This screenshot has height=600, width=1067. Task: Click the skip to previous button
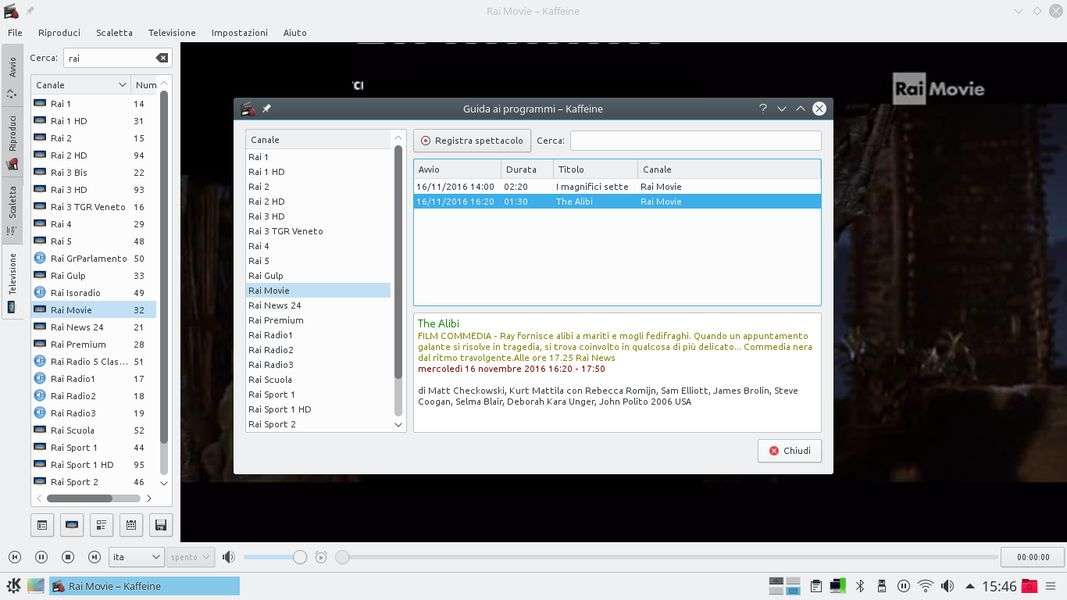click(15, 557)
